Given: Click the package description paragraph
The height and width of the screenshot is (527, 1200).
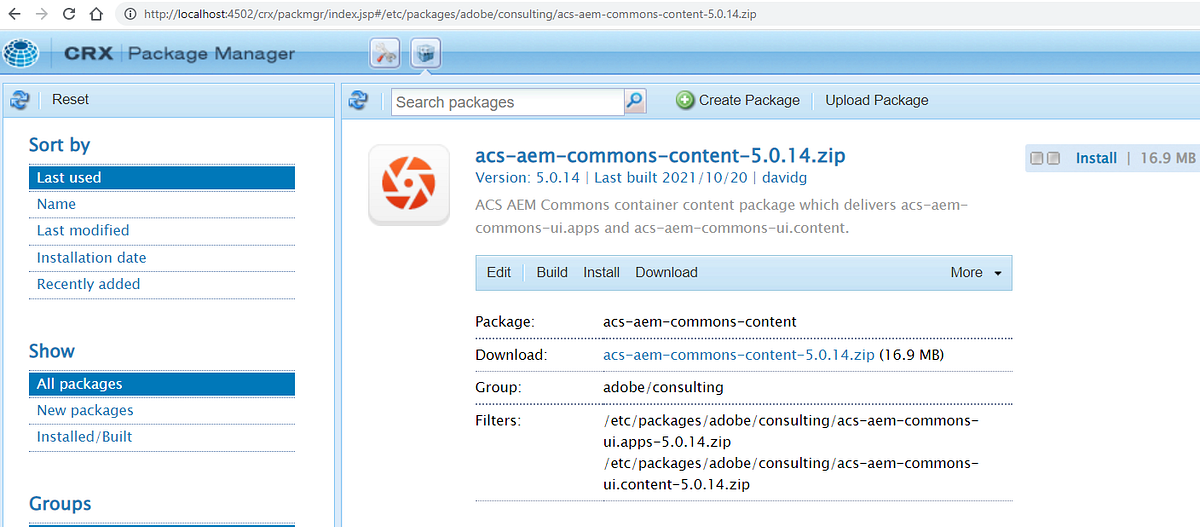Looking at the screenshot, I should pyautogui.click(x=722, y=217).
